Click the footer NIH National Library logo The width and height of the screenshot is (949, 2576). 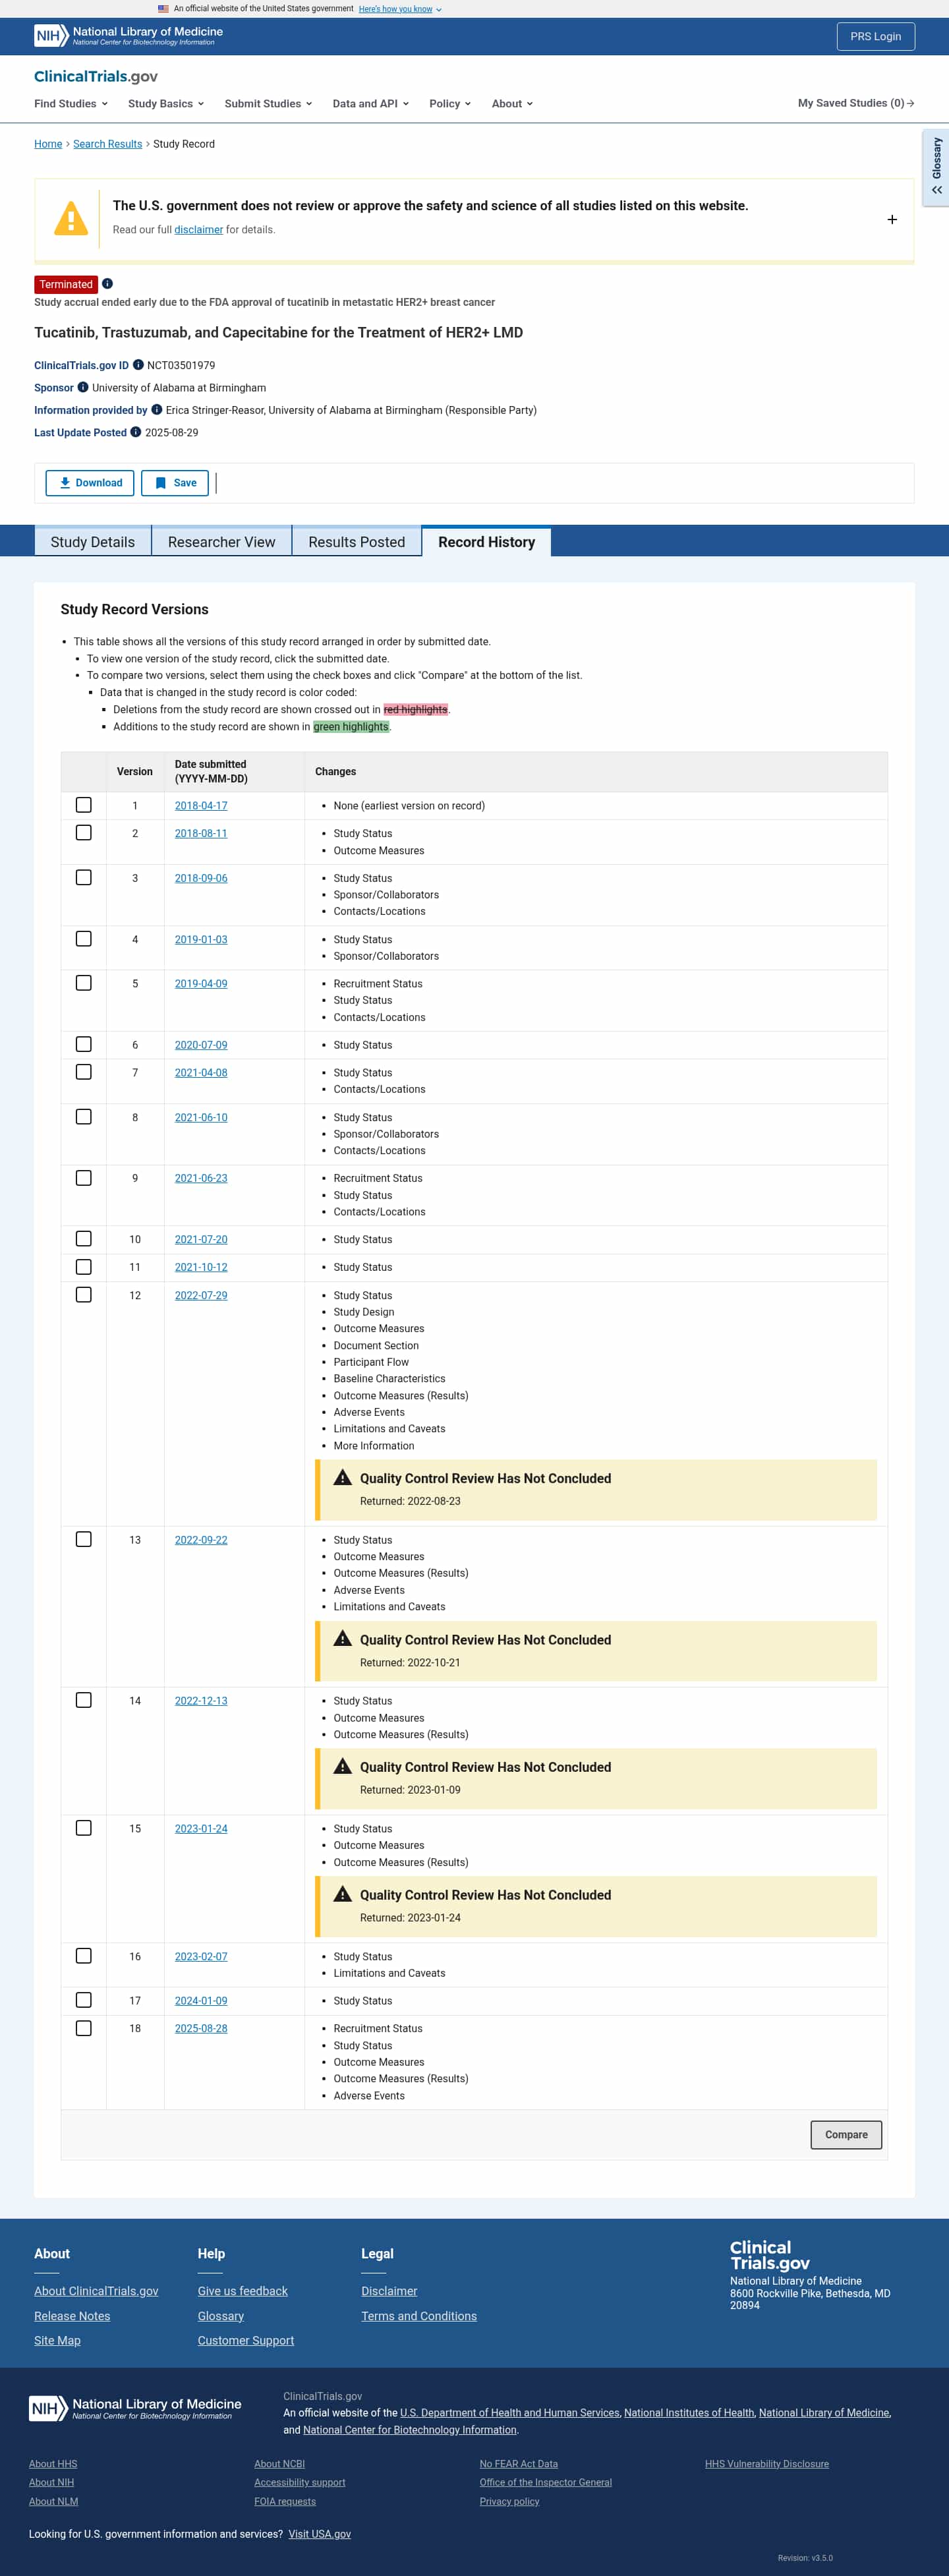pyautogui.click(x=135, y=2408)
